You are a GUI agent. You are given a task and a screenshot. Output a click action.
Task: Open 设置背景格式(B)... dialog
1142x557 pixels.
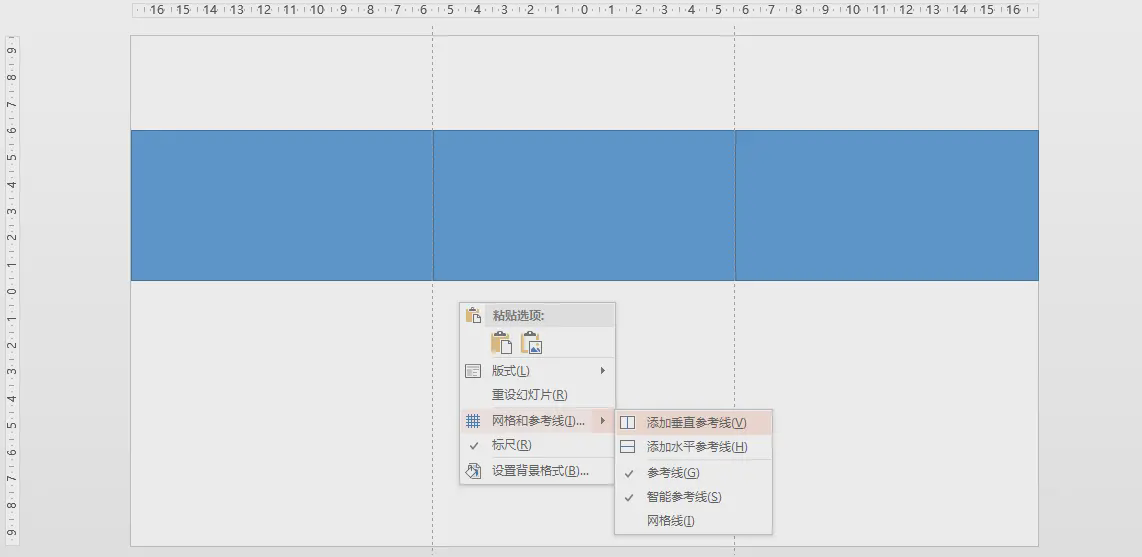tap(540, 471)
